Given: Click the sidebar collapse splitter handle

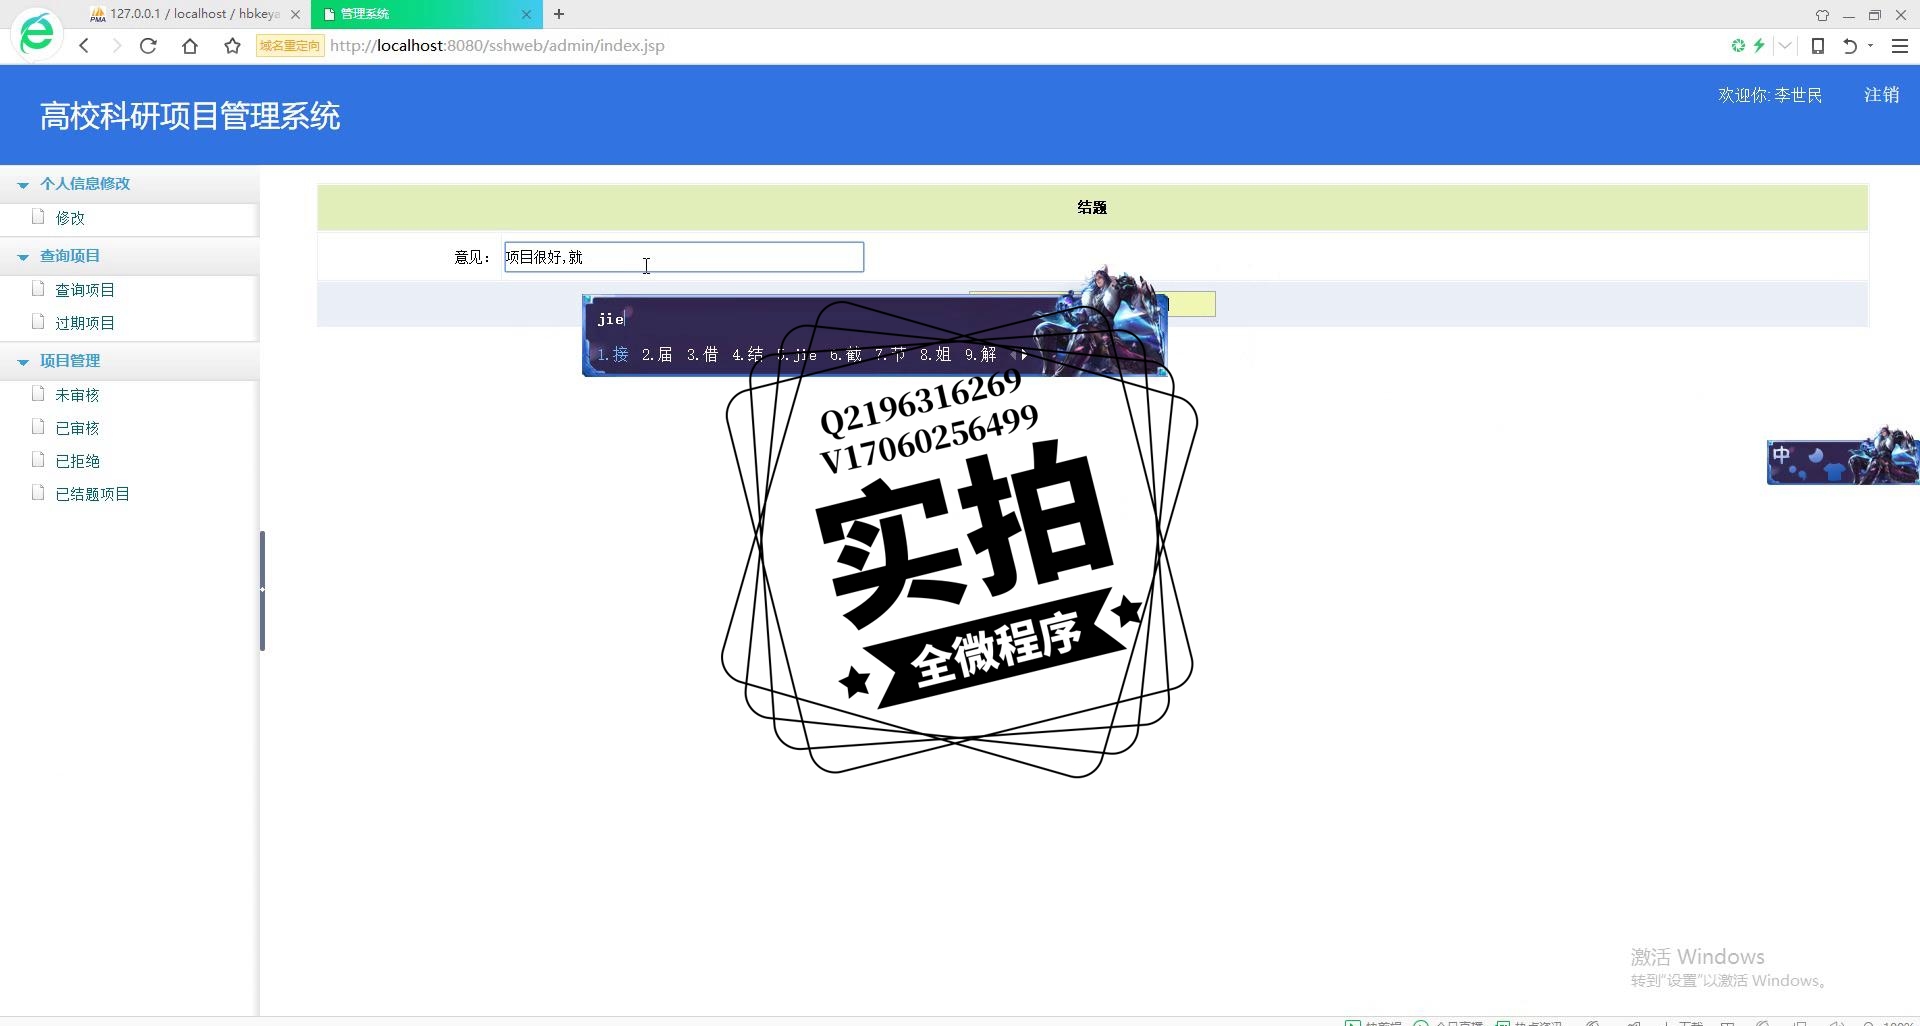Looking at the screenshot, I should click(x=262, y=590).
